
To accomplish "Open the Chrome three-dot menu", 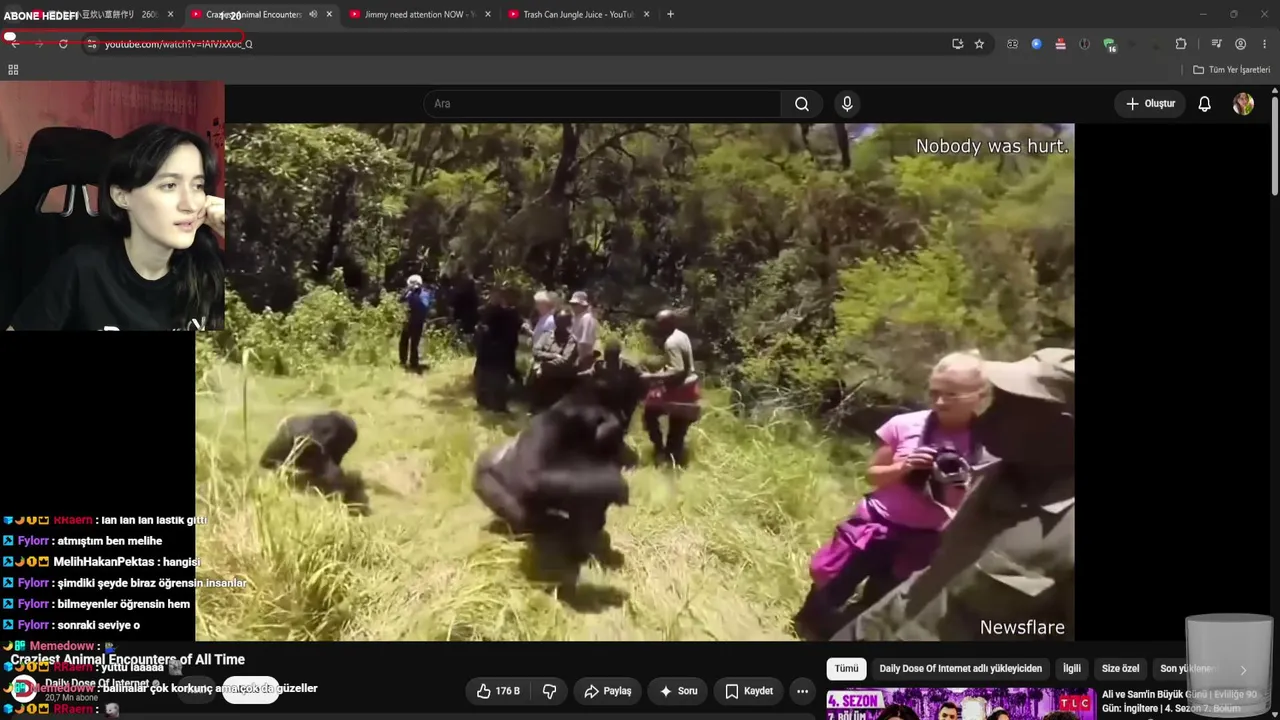I will pos(1265,44).
